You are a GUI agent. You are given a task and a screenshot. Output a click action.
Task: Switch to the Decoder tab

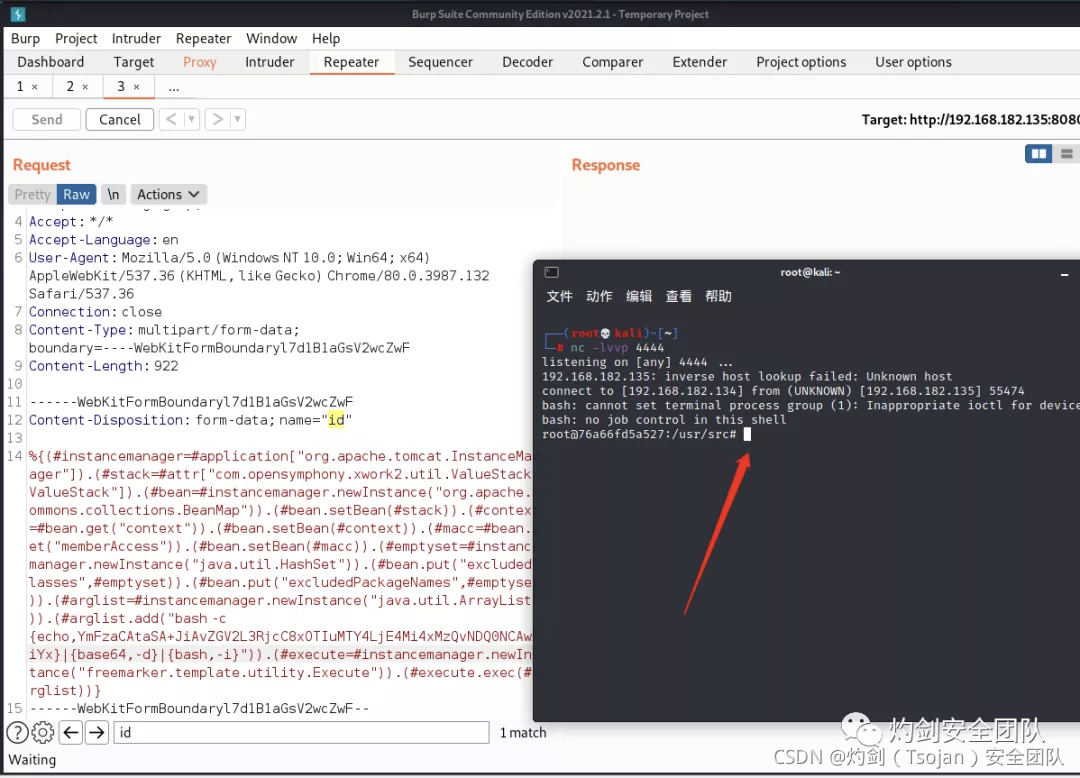pos(527,62)
